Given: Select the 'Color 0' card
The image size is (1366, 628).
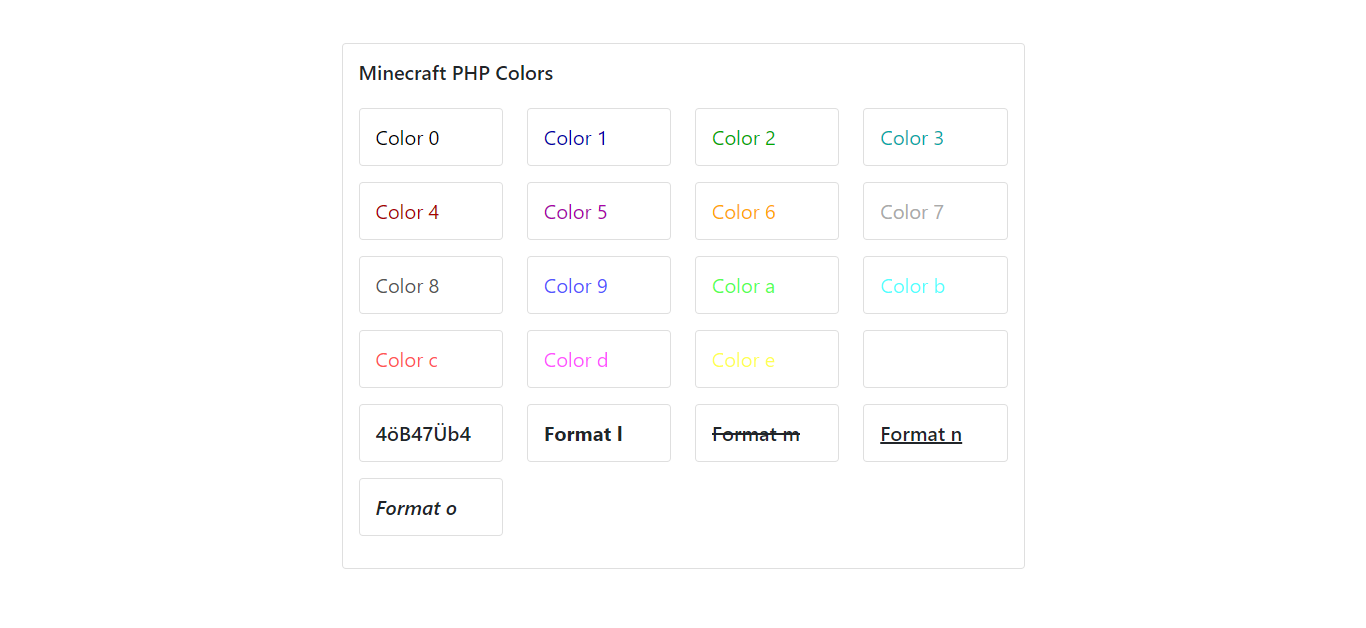Looking at the screenshot, I should pos(431,137).
